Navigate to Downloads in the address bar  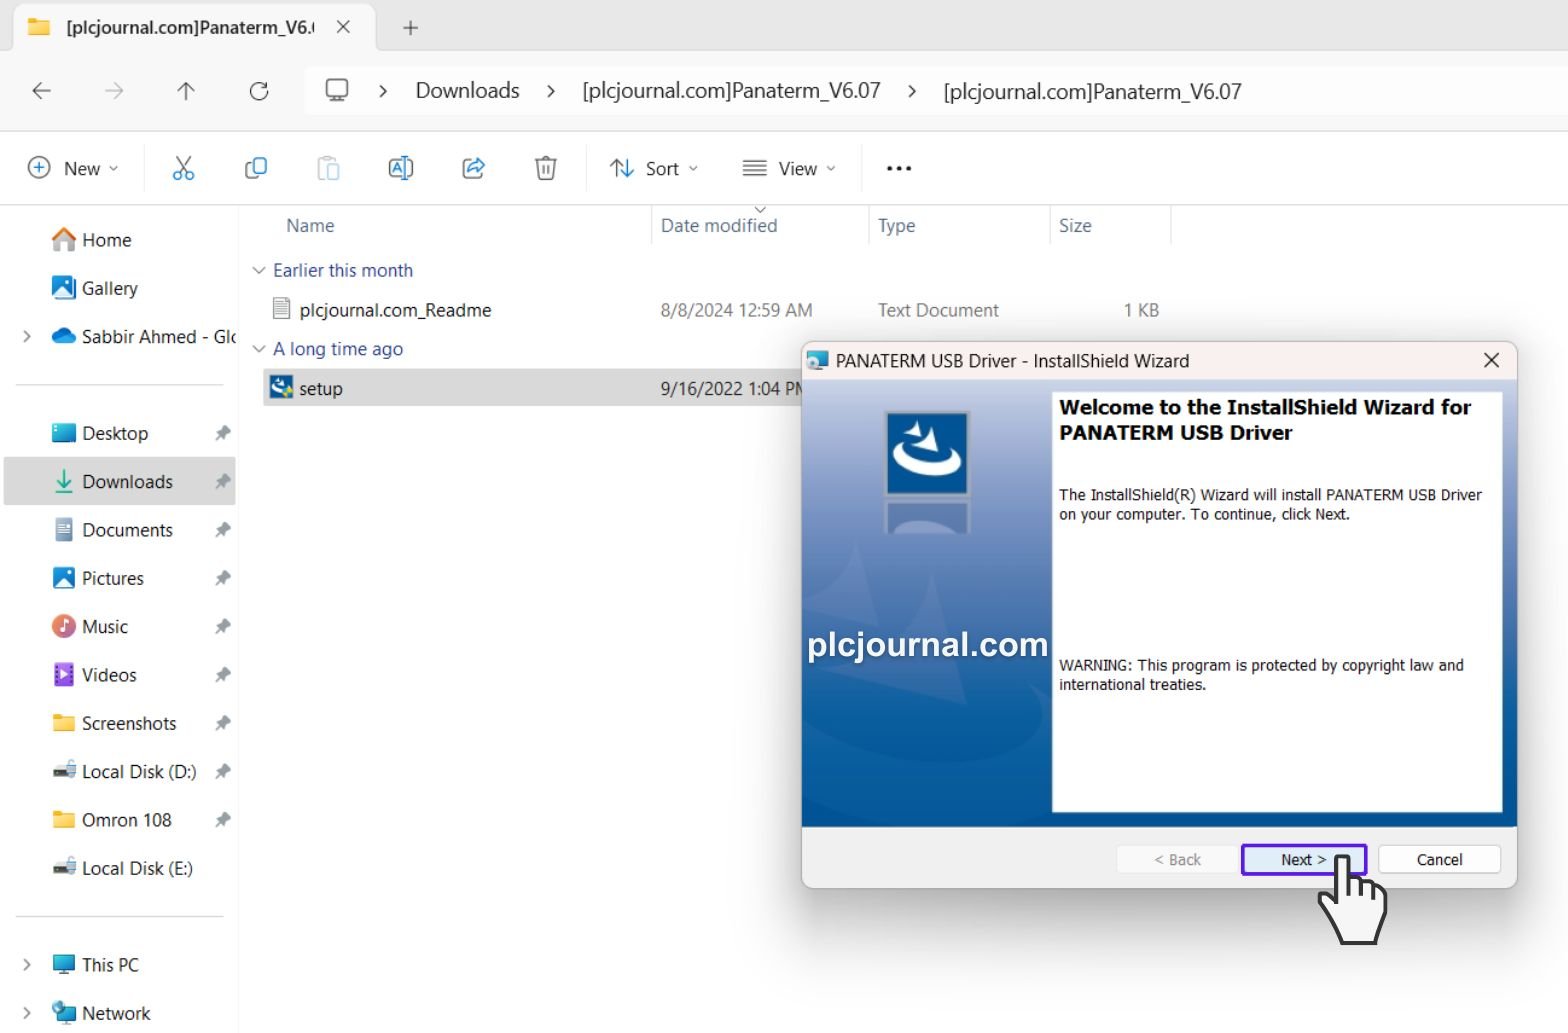click(467, 91)
